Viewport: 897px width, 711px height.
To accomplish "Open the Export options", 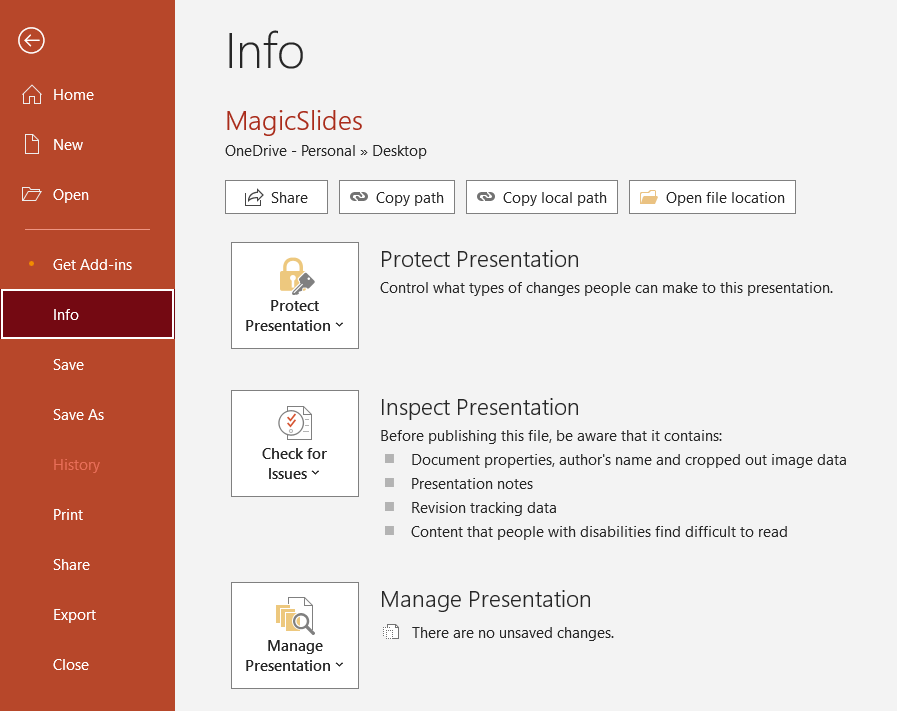I will click(x=87, y=615).
